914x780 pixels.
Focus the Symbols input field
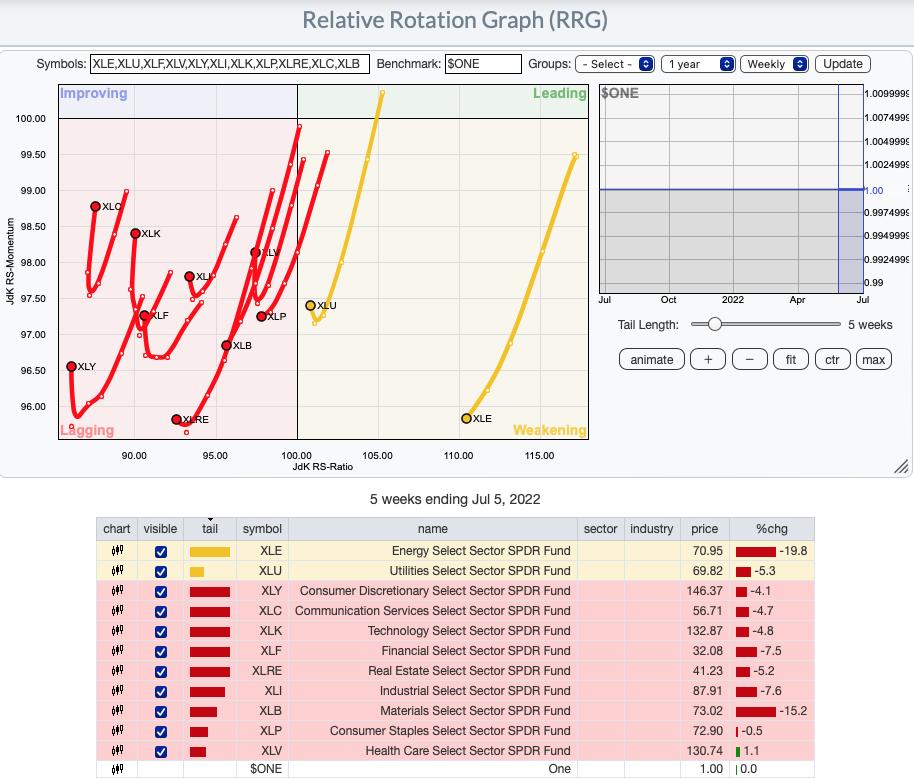(x=230, y=64)
